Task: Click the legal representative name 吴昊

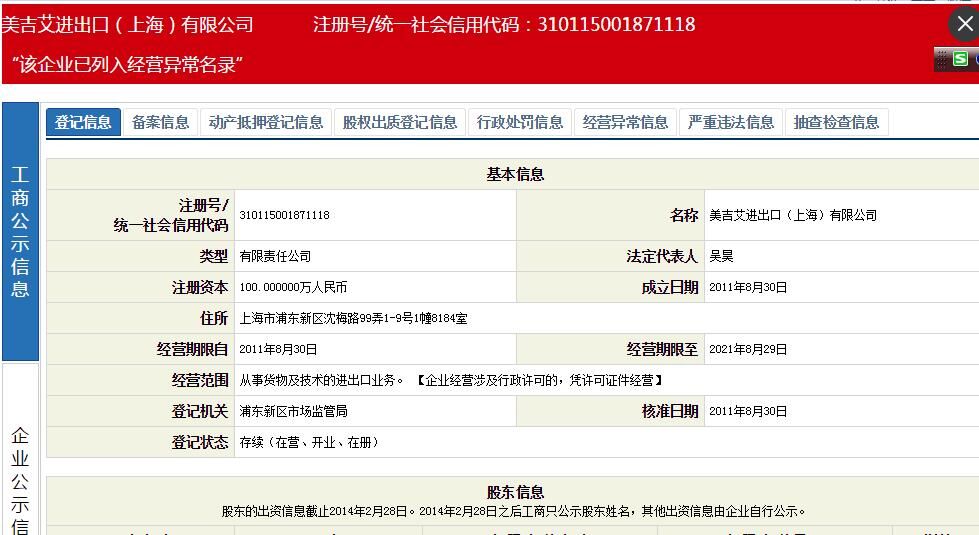Action: tap(721, 256)
